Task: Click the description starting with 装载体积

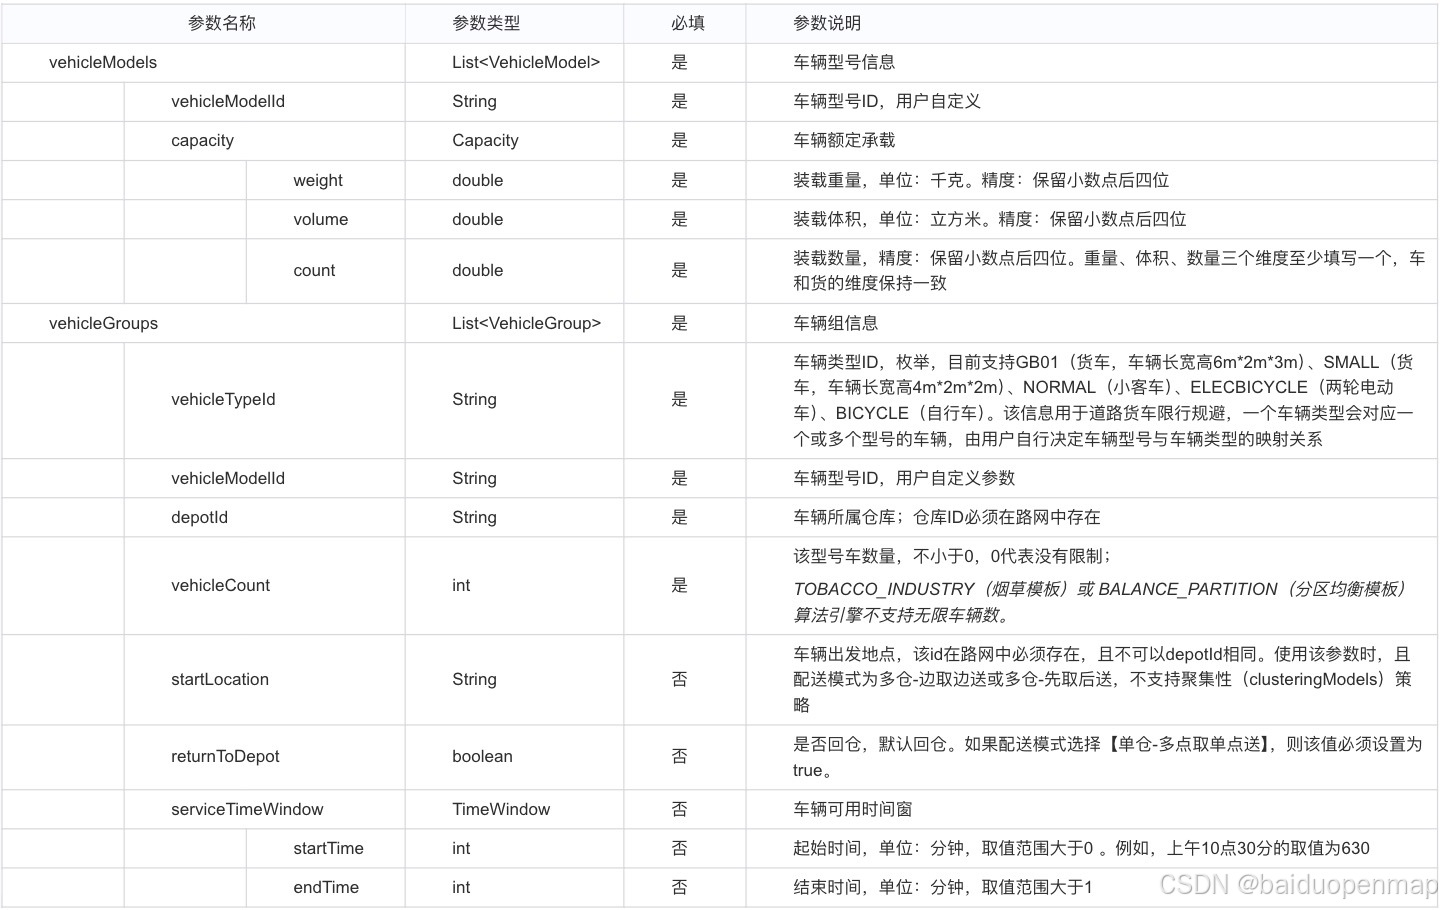Action: 990,219
